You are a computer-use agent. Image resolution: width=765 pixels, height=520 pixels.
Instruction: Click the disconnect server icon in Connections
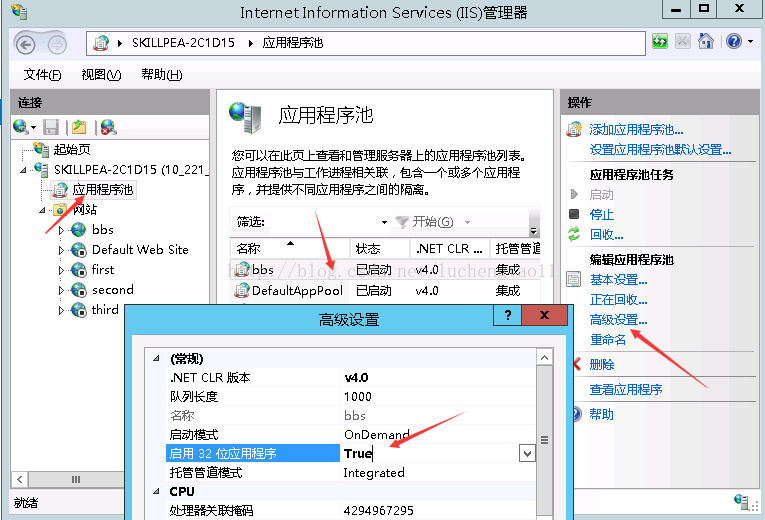pyautogui.click(x=108, y=127)
